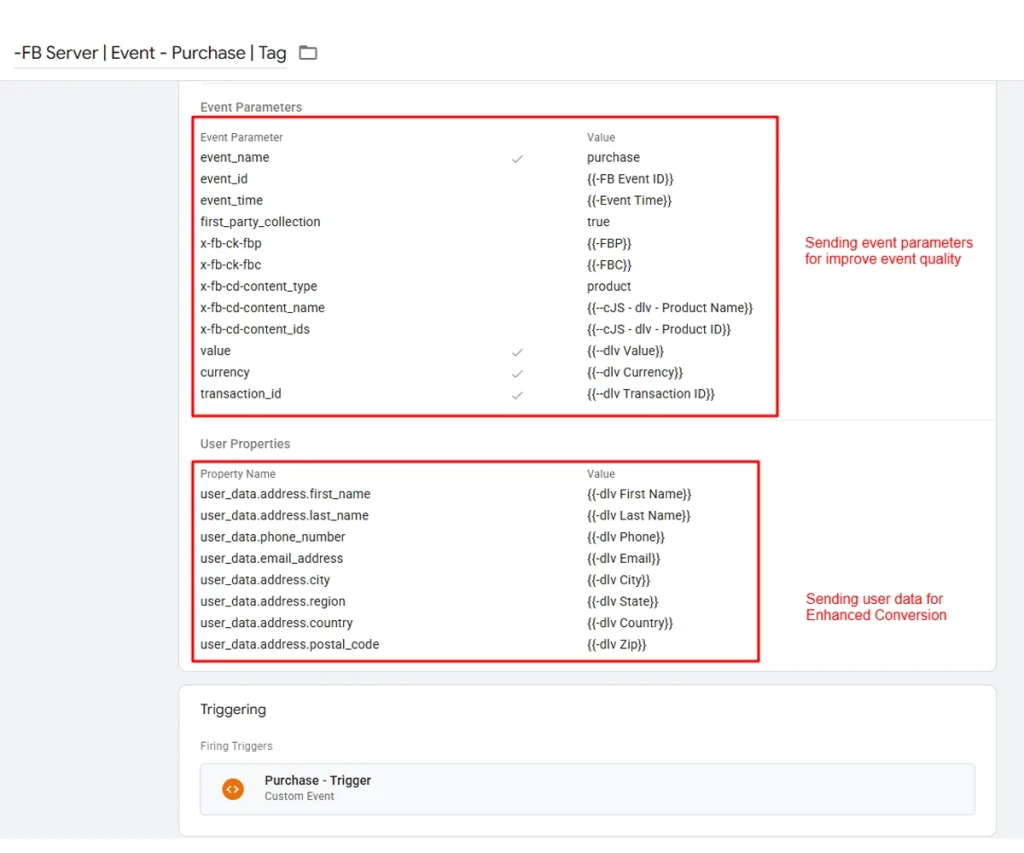Expand the User Properties section
Viewport: 1024px width, 853px height.
246,443
